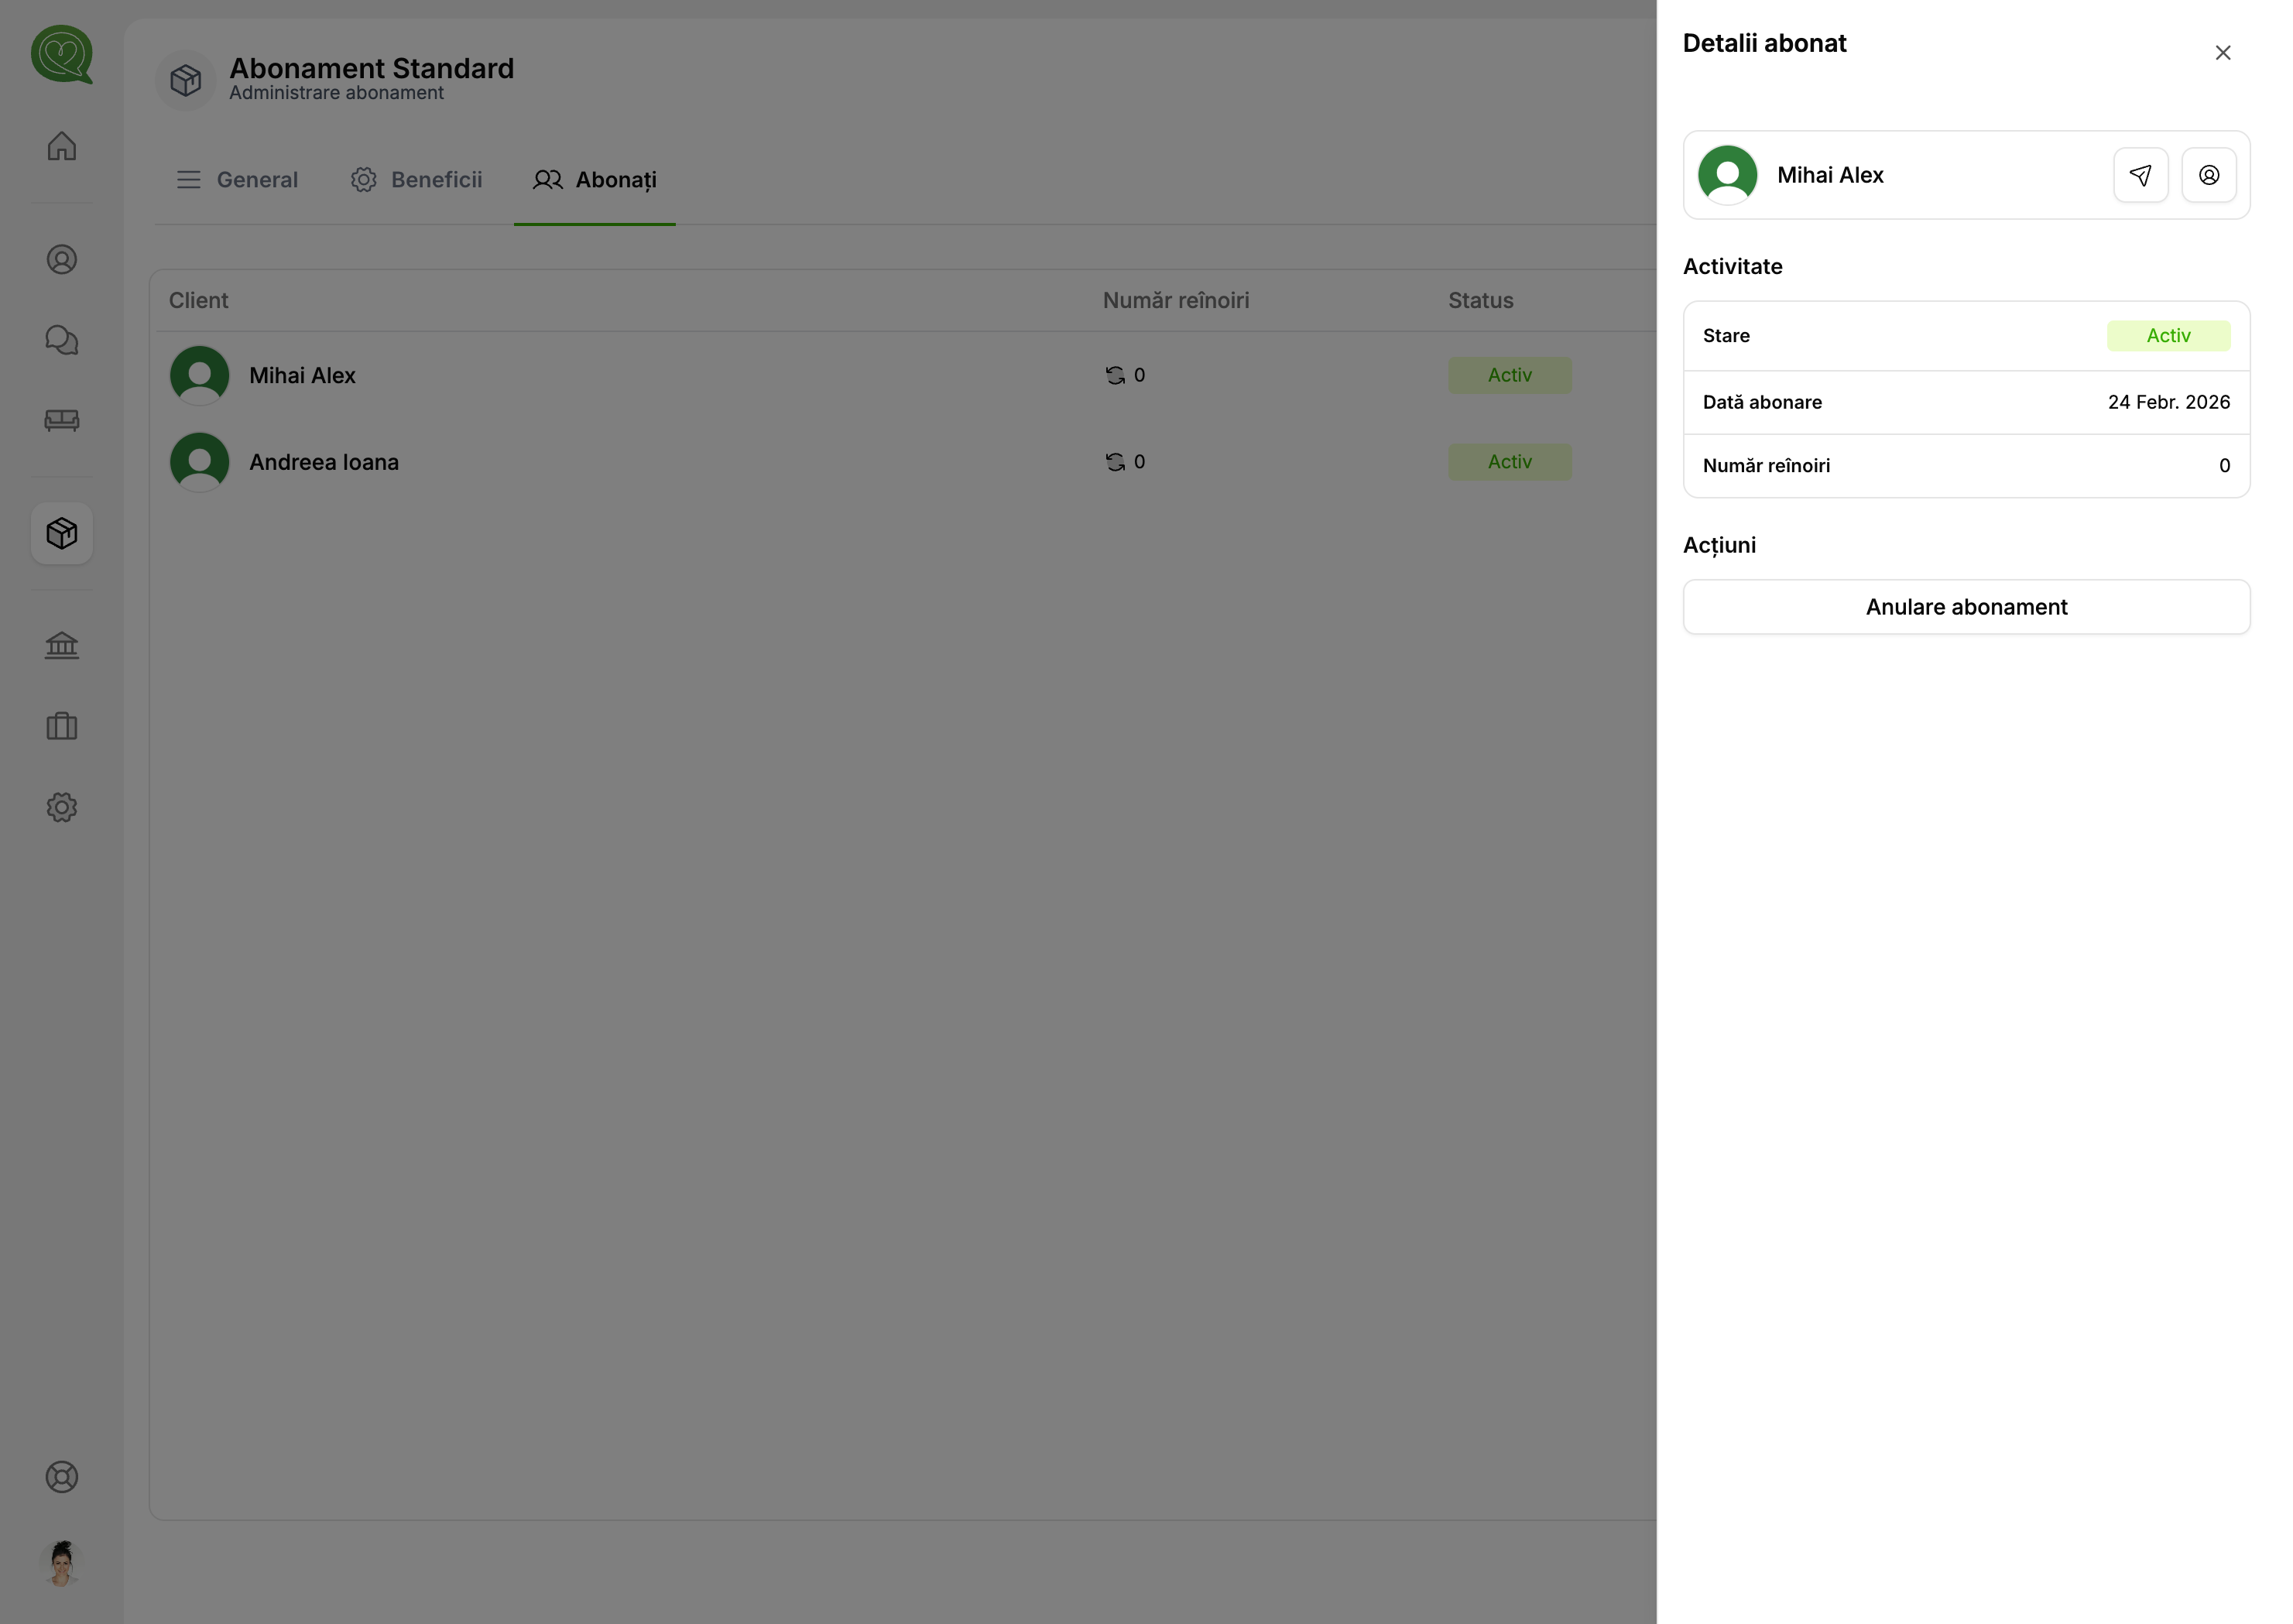The image size is (2293, 1624).
Task: Open the chat conversations sidebar icon
Action: [x=62, y=340]
